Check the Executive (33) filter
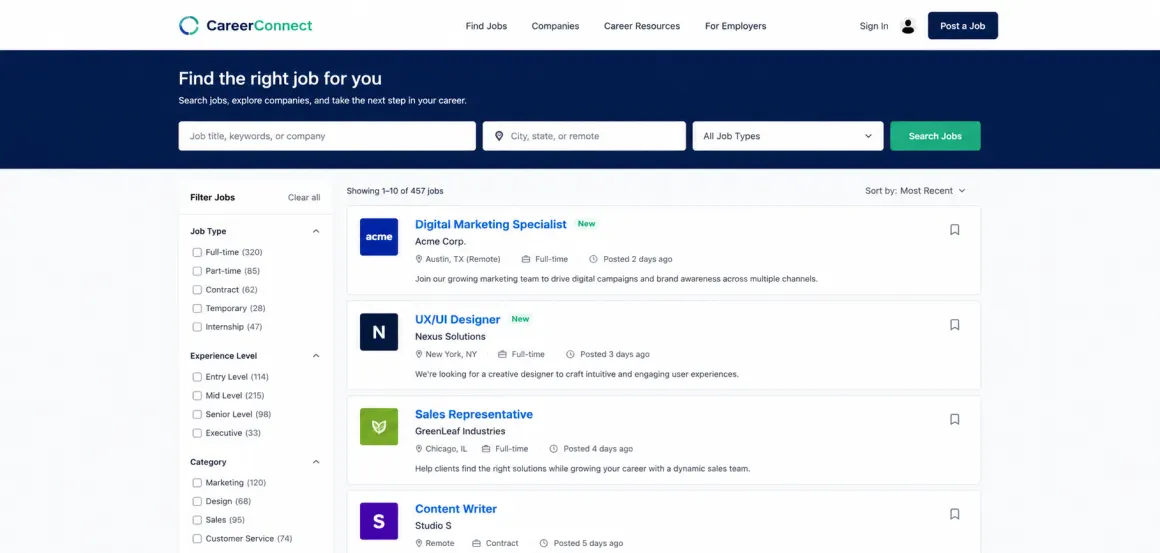The width and height of the screenshot is (1160, 553). [197, 432]
